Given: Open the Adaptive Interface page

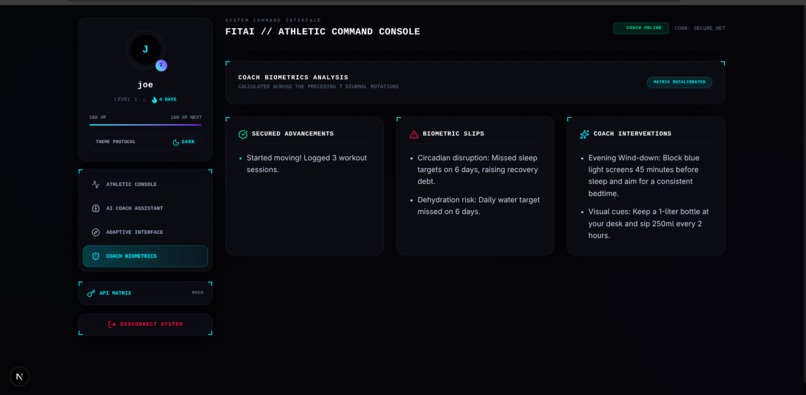Looking at the screenshot, I should pos(145,232).
